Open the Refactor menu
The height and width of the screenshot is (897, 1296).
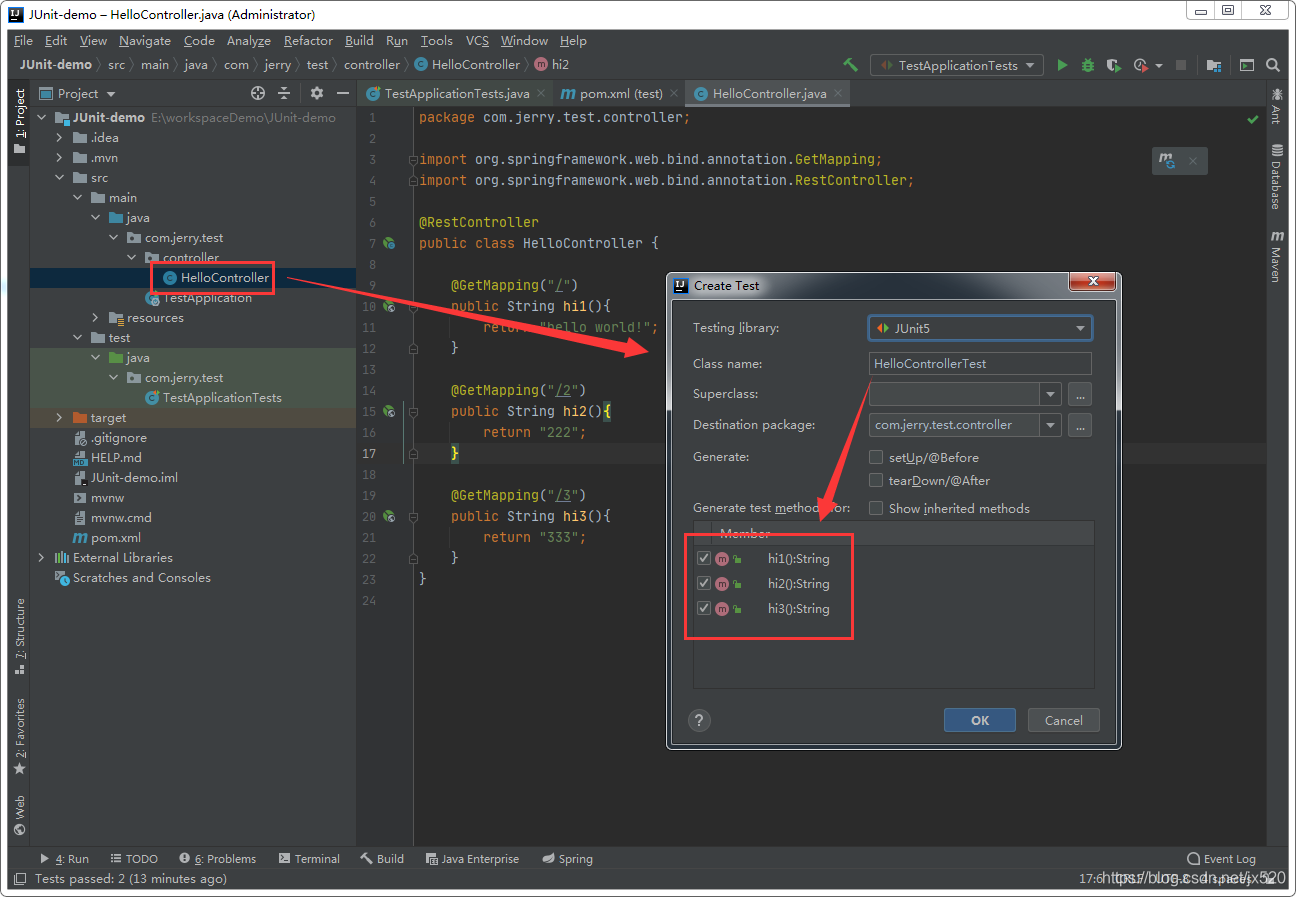point(308,41)
